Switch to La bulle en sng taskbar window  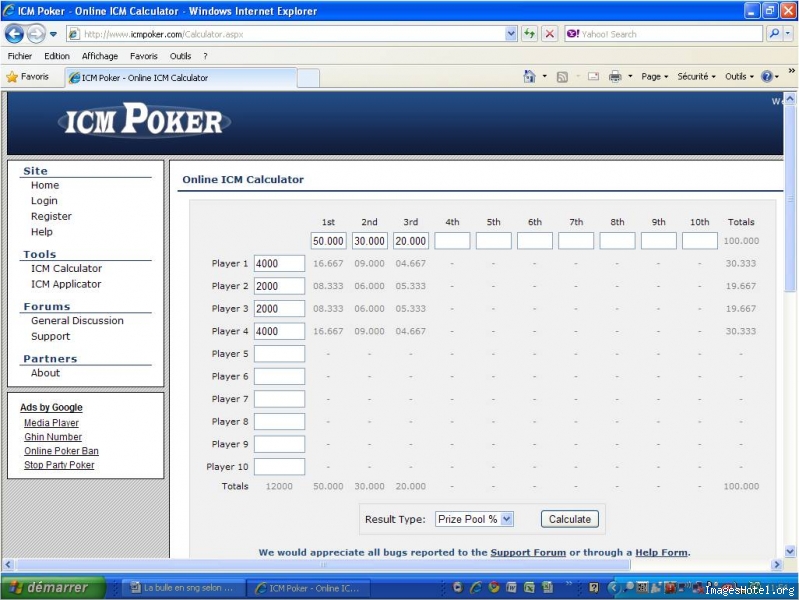(x=181, y=588)
